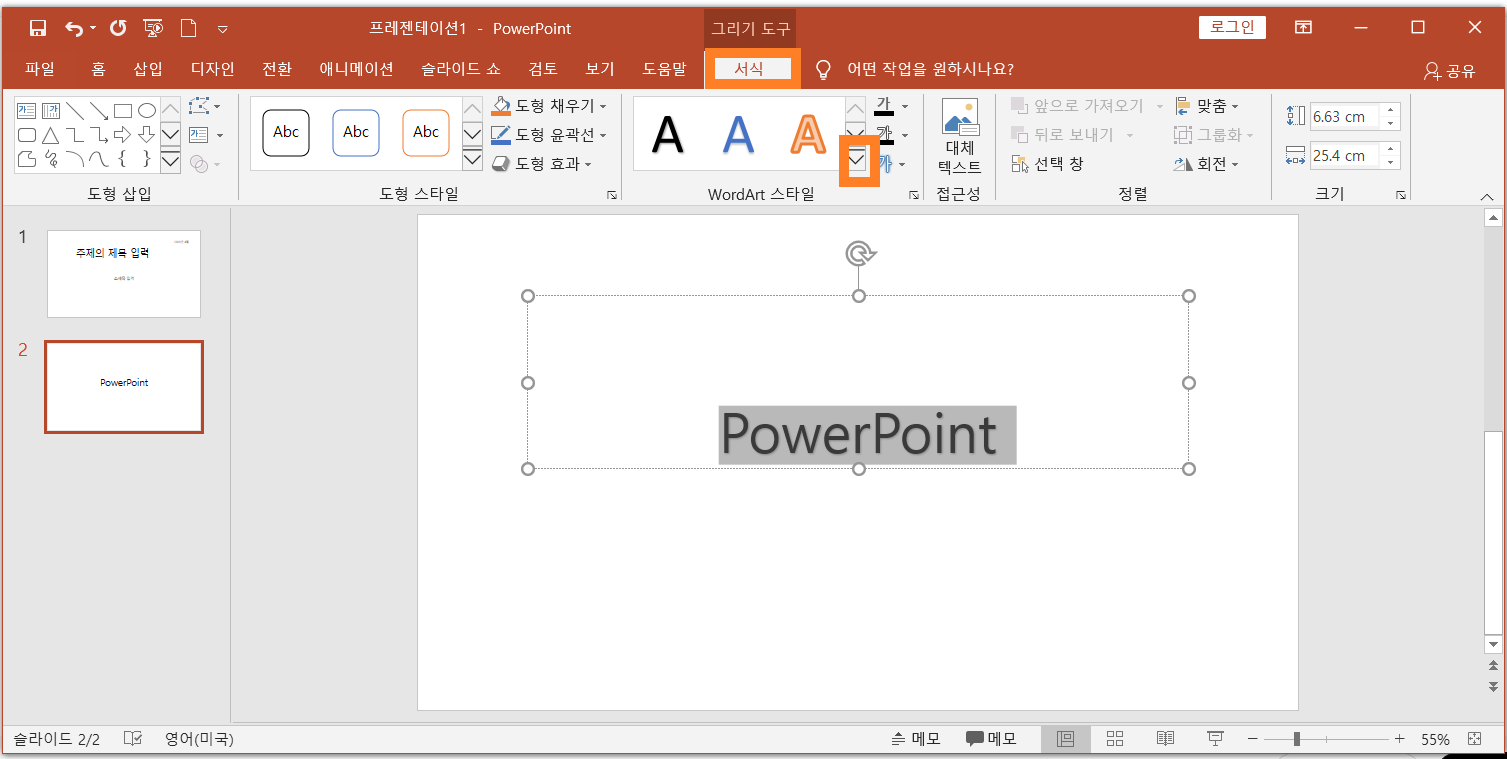Select the rectangle shape in shape gallery
Viewport: 1507px width, 759px height.
[122, 110]
